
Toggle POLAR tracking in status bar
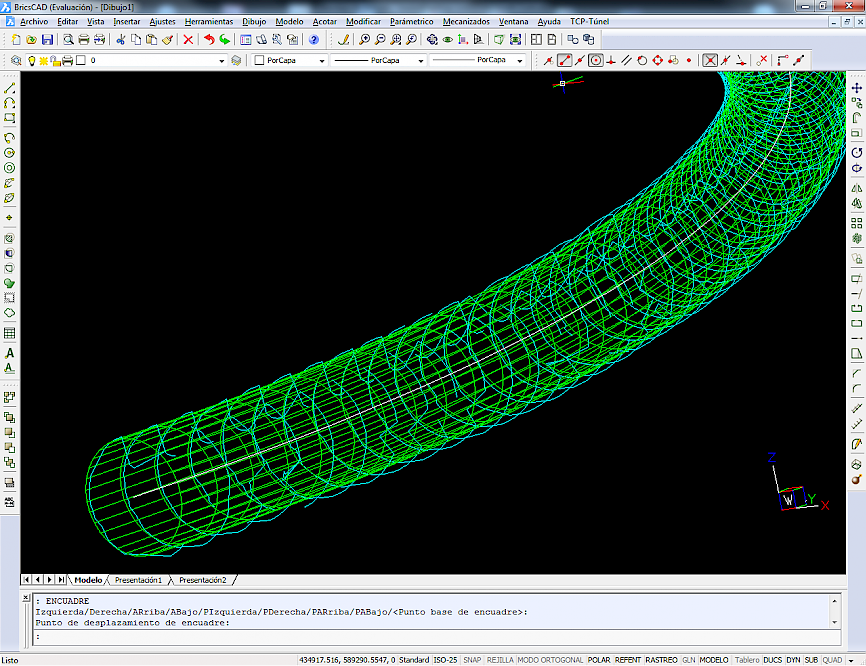tap(599, 660)
